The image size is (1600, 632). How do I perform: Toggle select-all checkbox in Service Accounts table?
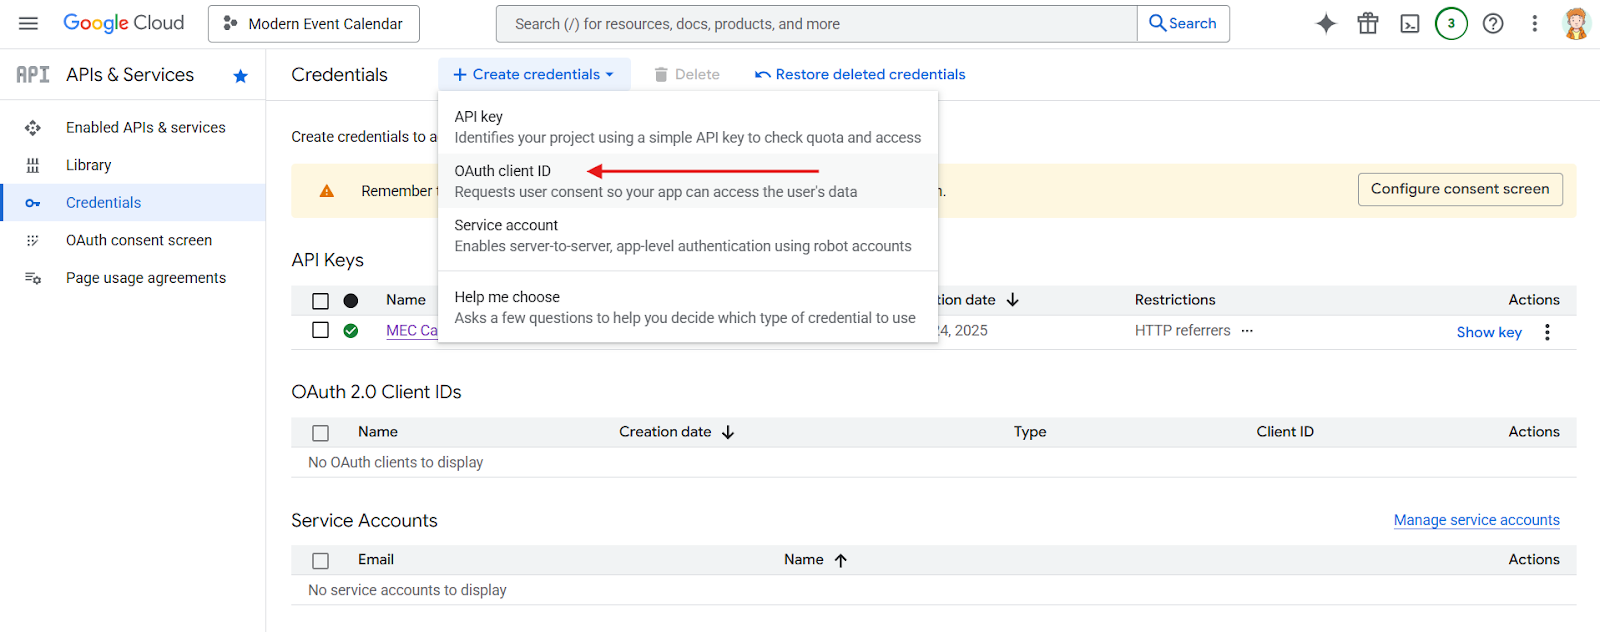click(320, 561)
